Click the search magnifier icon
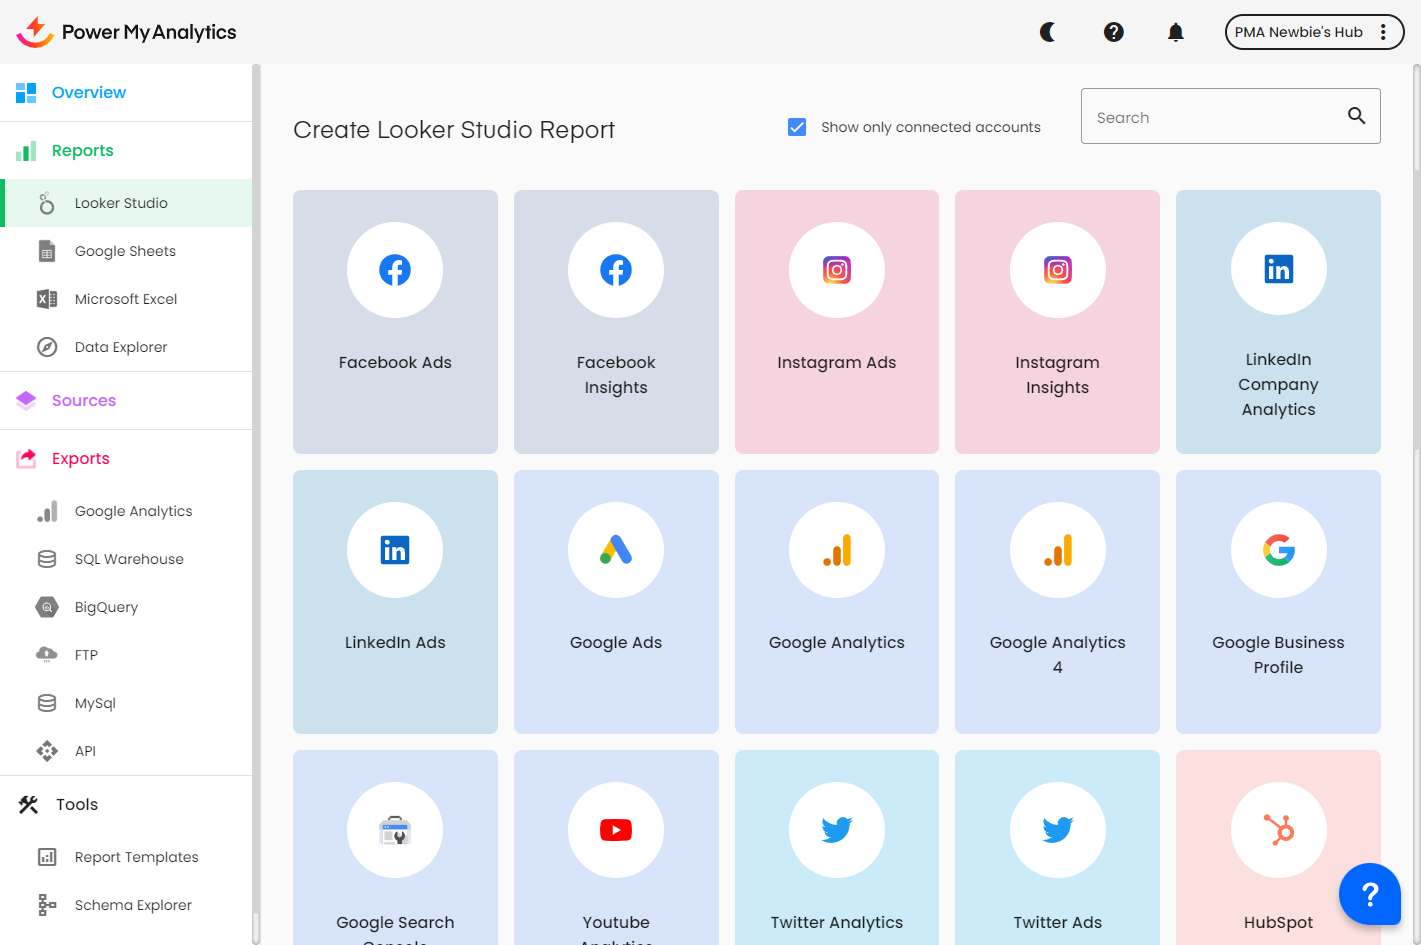The image size is (1421, 945). point(1356,116)
